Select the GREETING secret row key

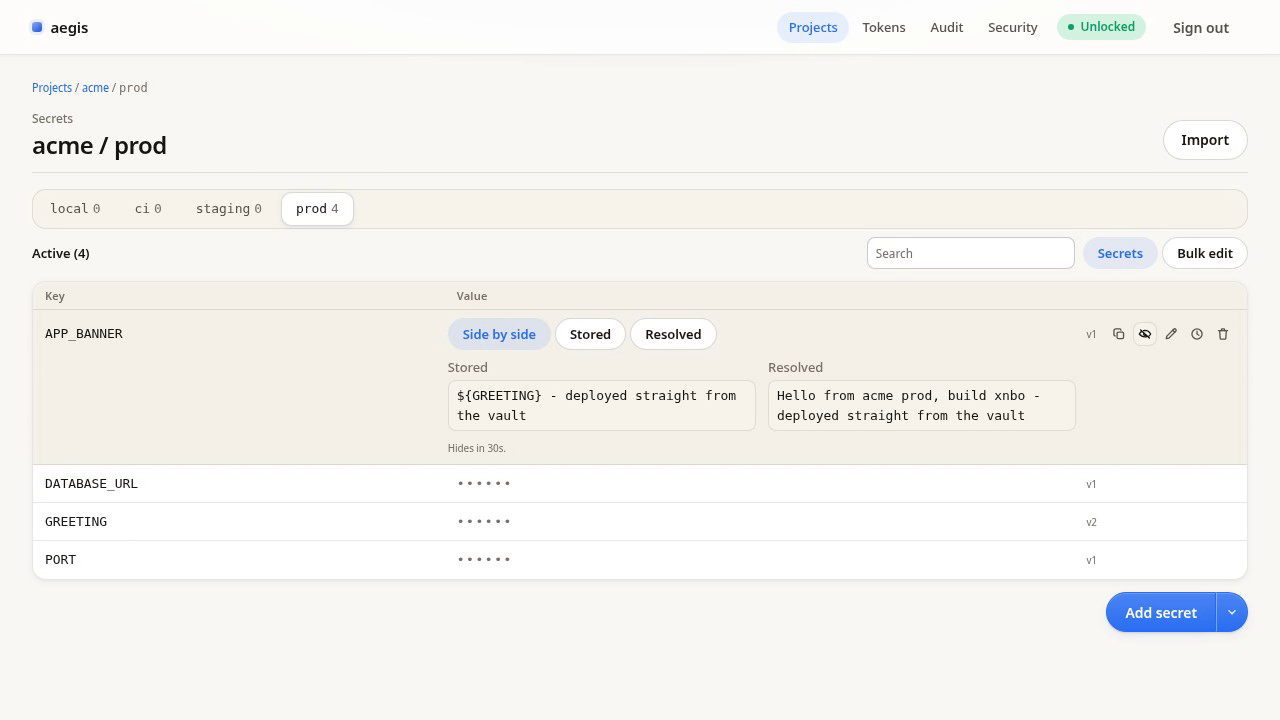[76, 522]
